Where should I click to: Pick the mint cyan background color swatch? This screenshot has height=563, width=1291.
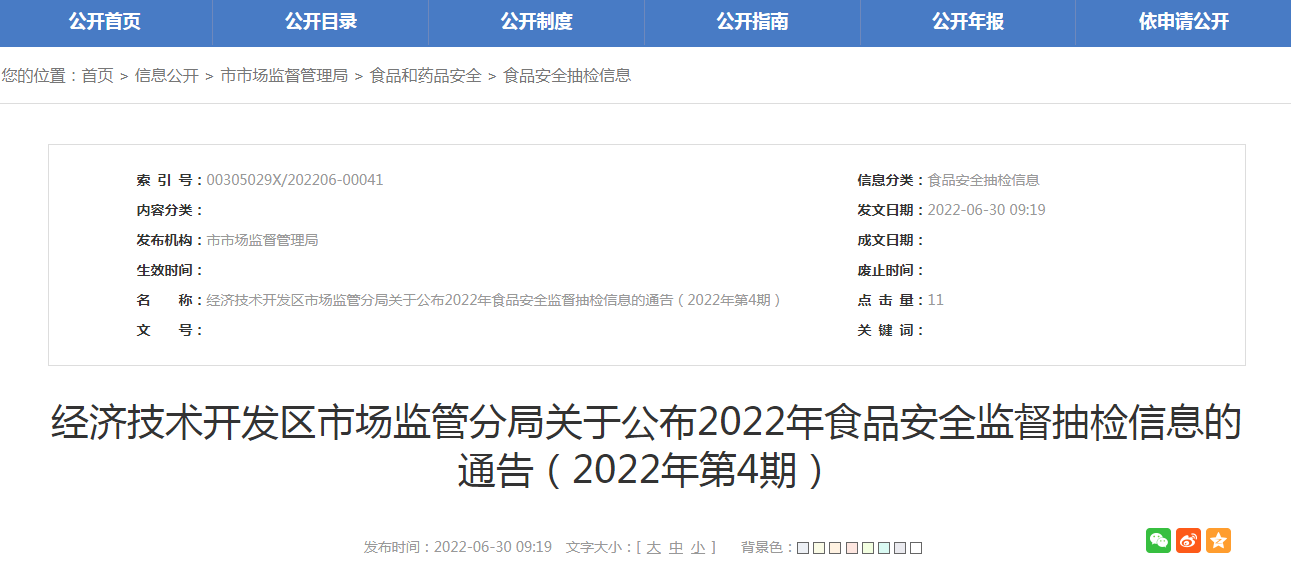pyautogui.click(x=883, y=548)
